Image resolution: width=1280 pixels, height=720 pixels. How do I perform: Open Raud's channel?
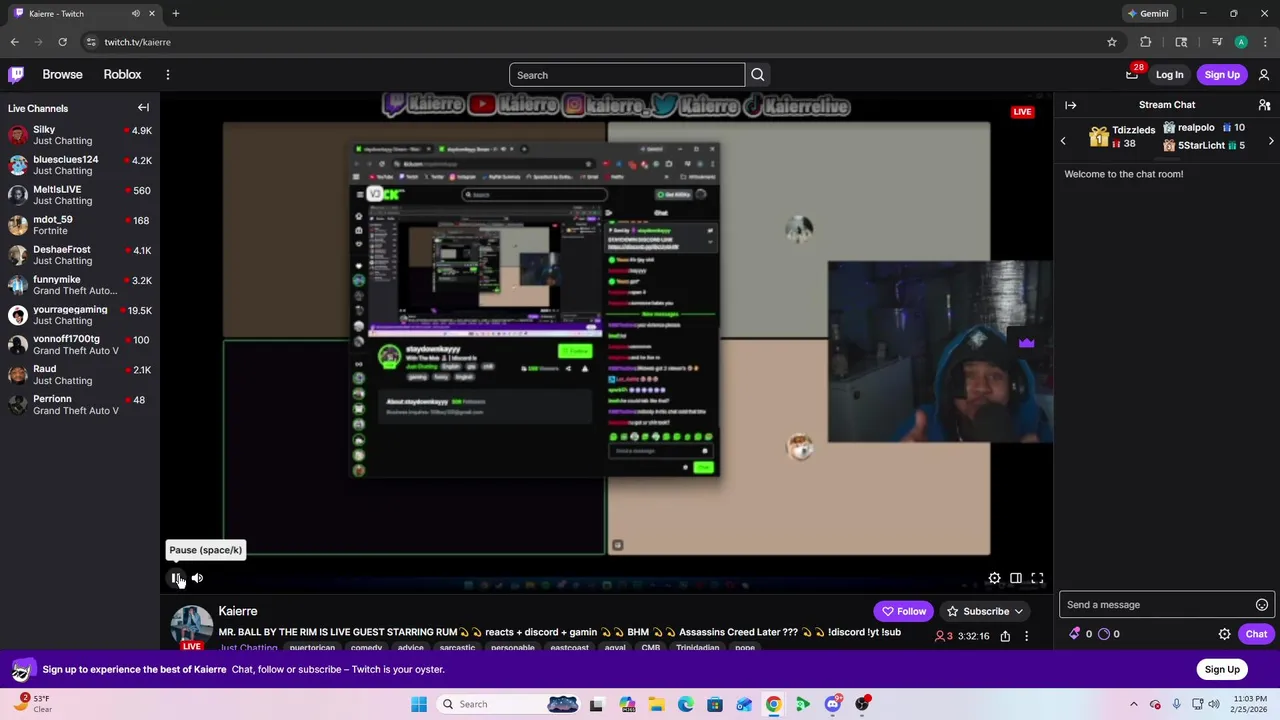[80, 375]
